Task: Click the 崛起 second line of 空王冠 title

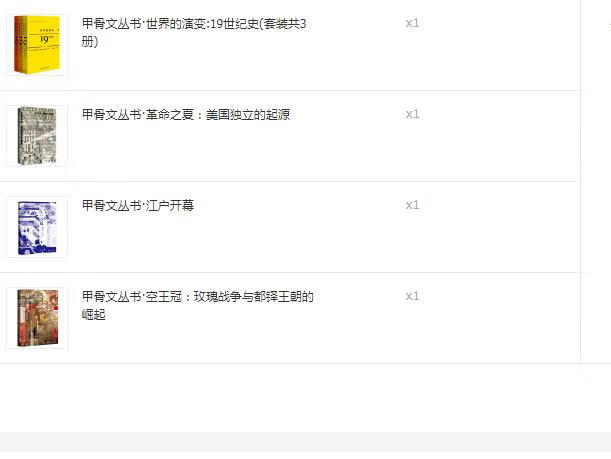Action: click(x=94, y=314)
